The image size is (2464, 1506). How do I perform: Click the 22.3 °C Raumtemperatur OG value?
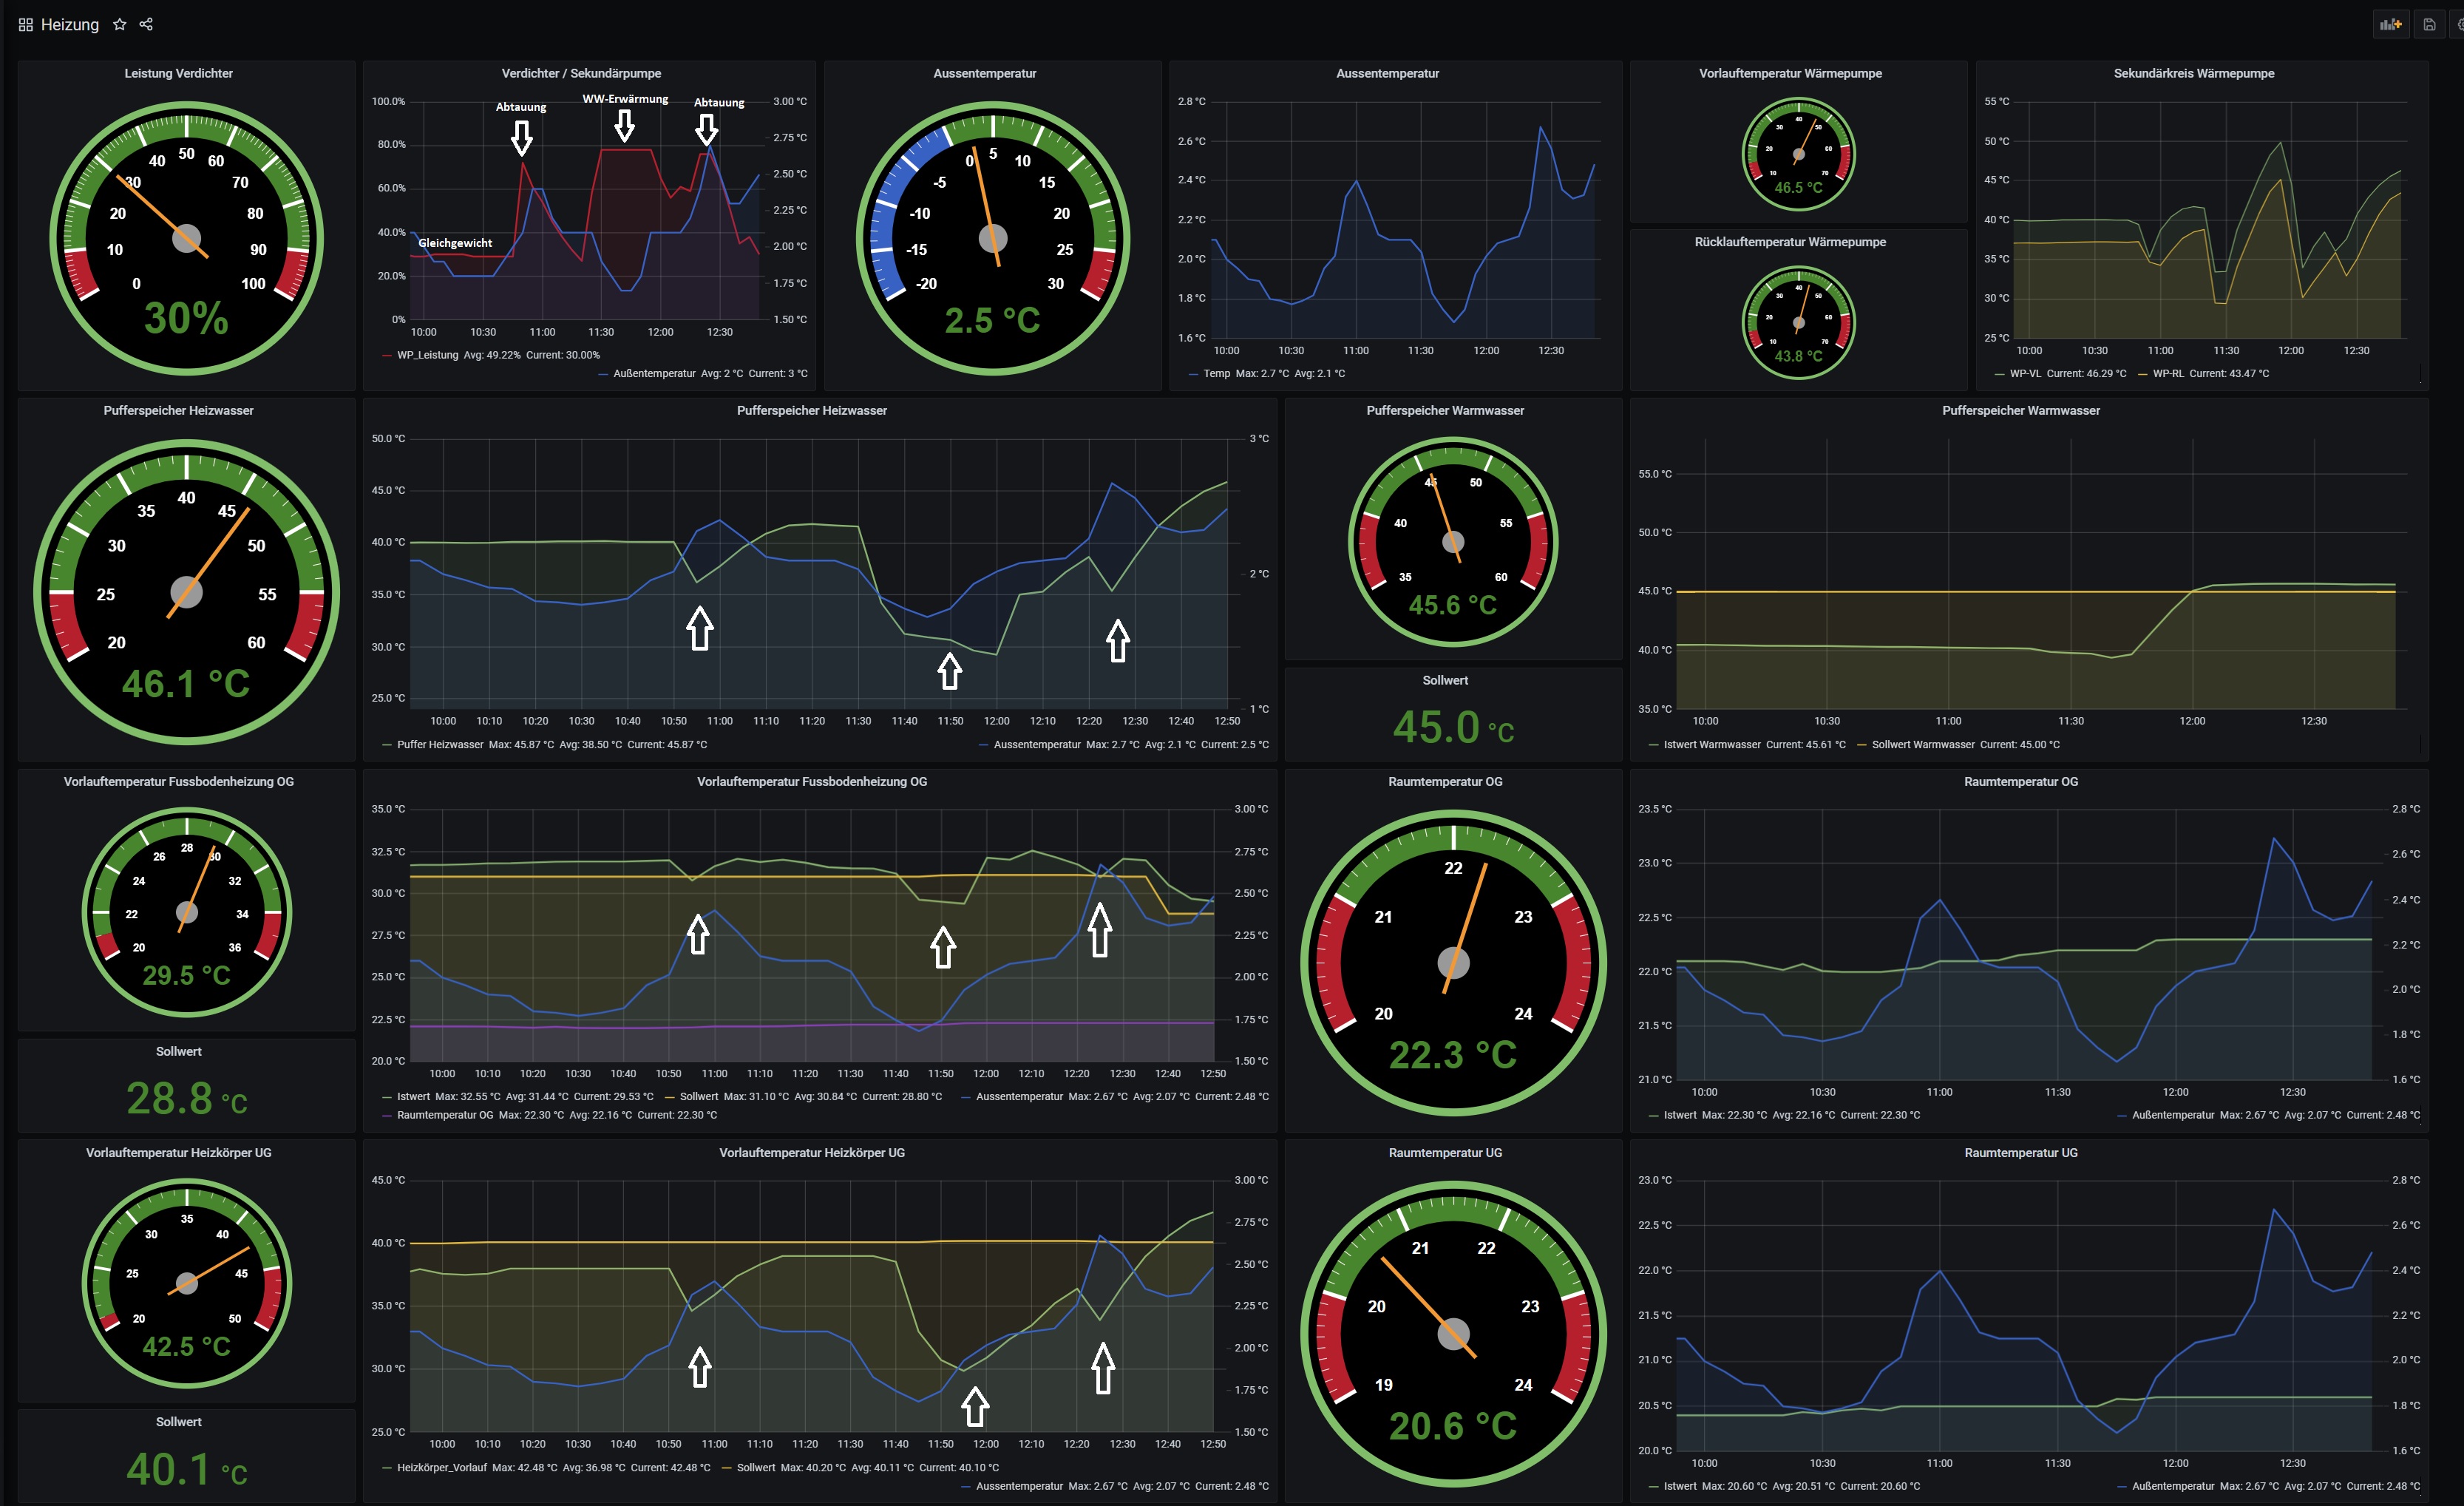point(1453,1055)
